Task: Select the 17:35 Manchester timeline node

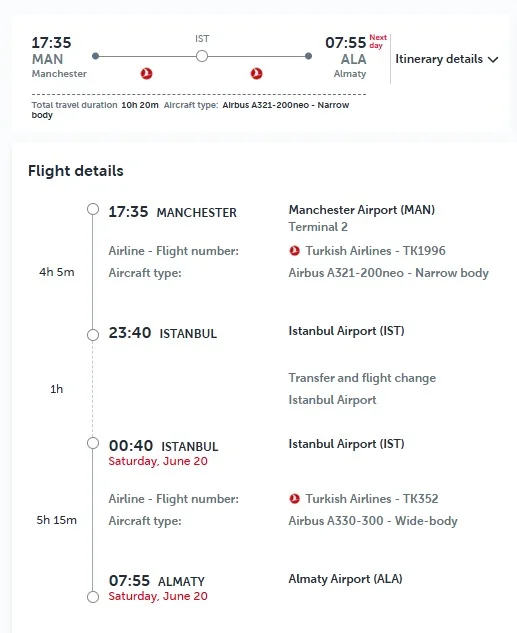Action: (x=93, y=209)
